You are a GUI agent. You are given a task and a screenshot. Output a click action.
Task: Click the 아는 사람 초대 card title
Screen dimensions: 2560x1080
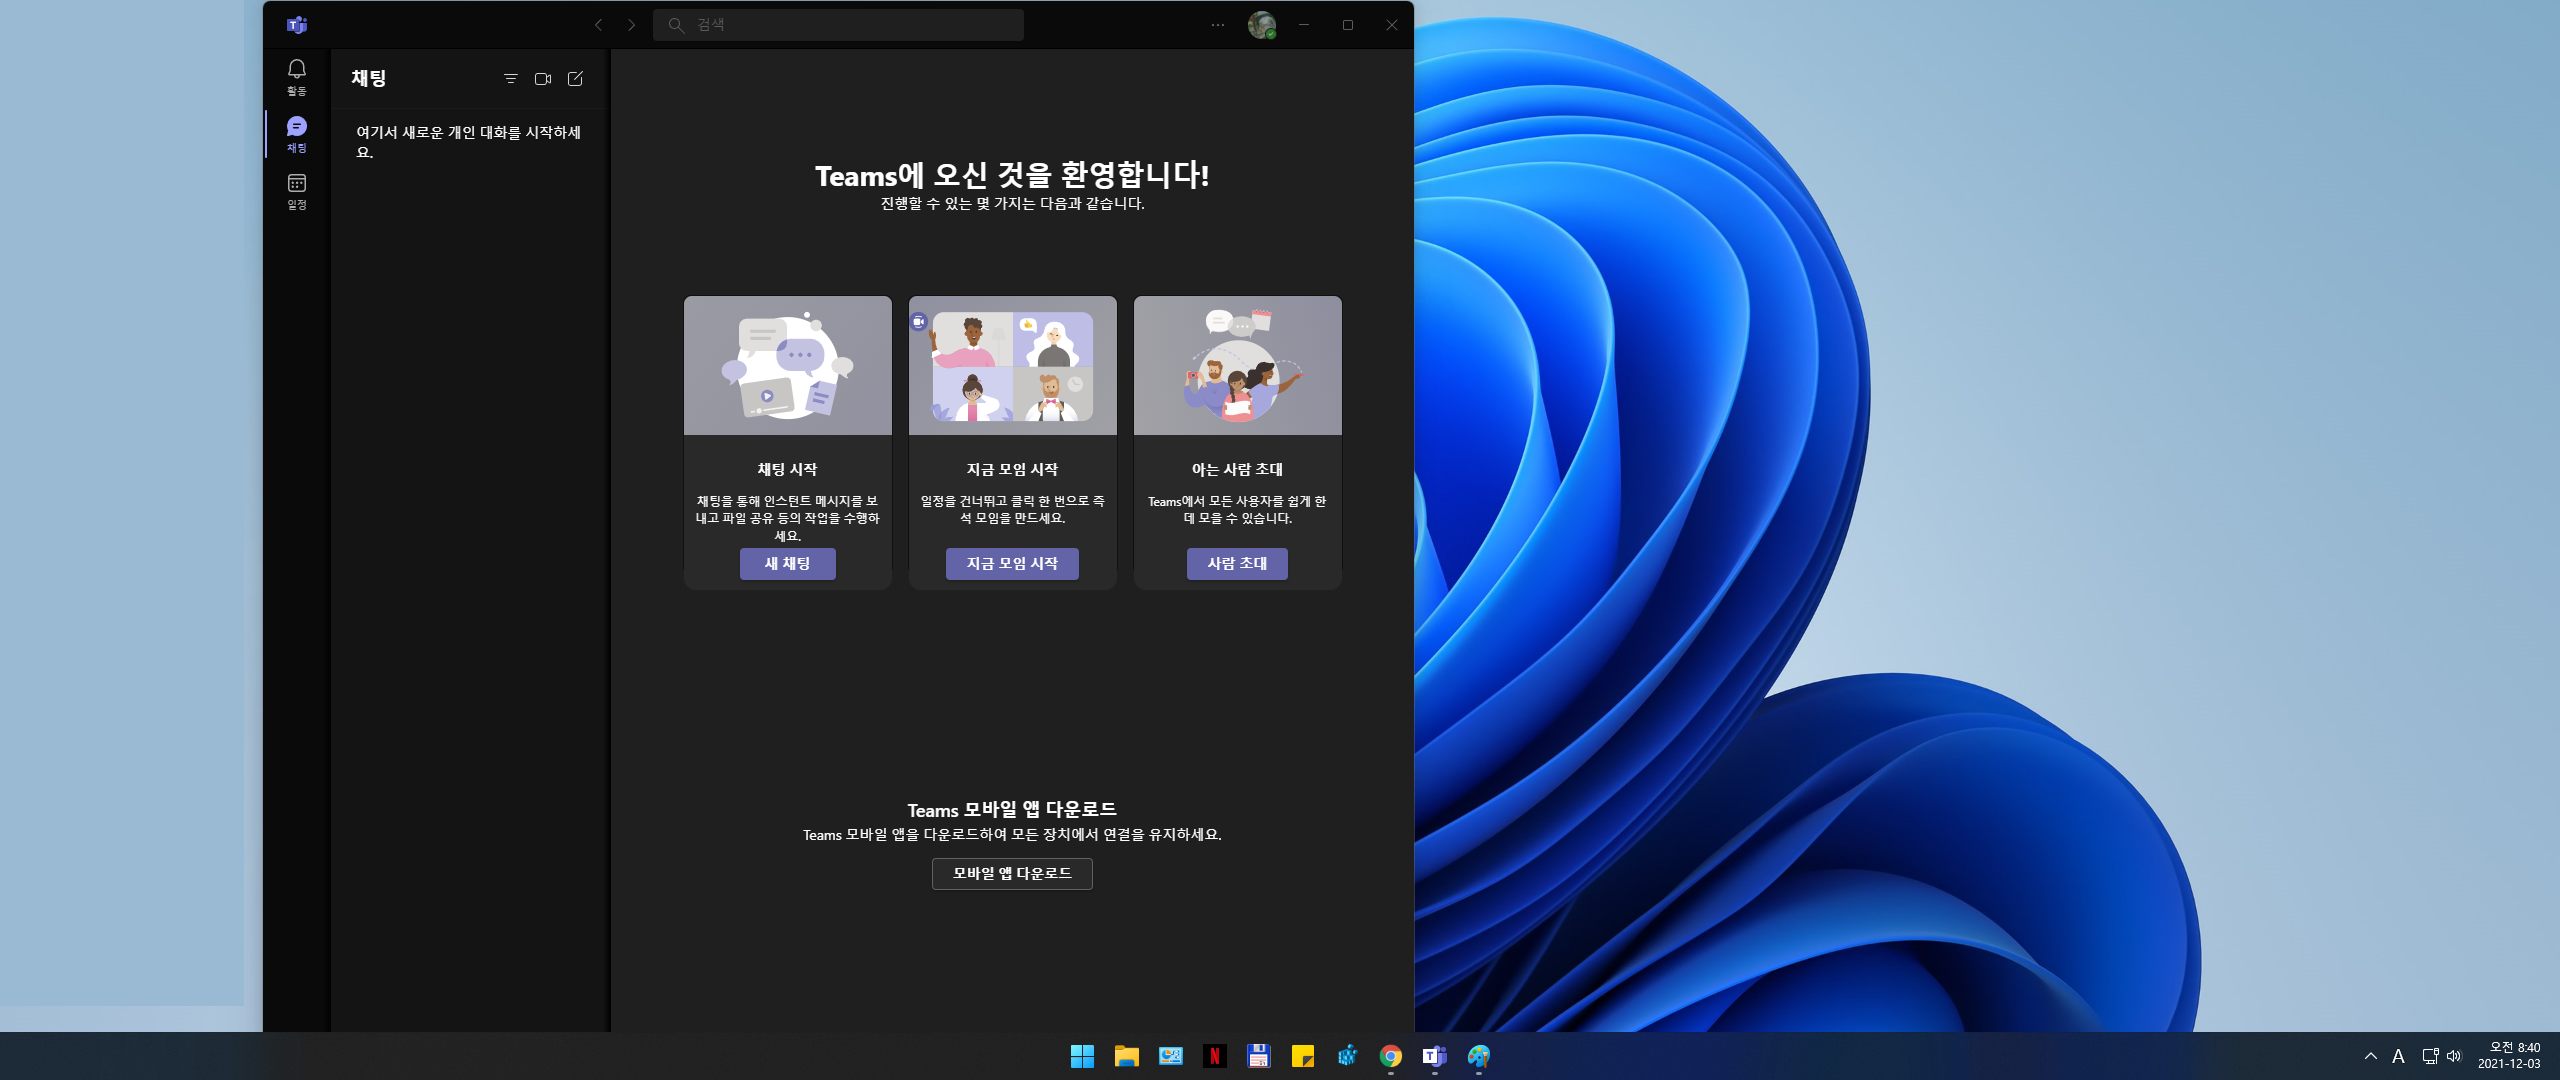coord(1237,469)
